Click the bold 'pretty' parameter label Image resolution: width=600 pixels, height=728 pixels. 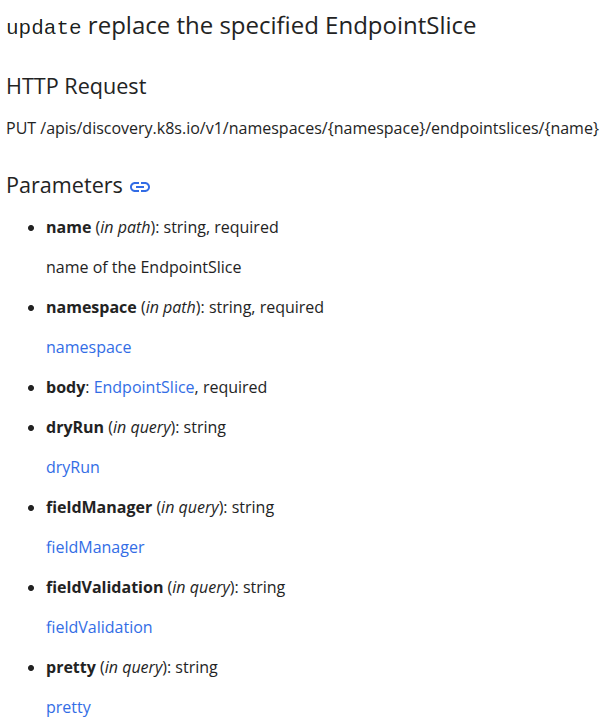click(x=71, y=667)
